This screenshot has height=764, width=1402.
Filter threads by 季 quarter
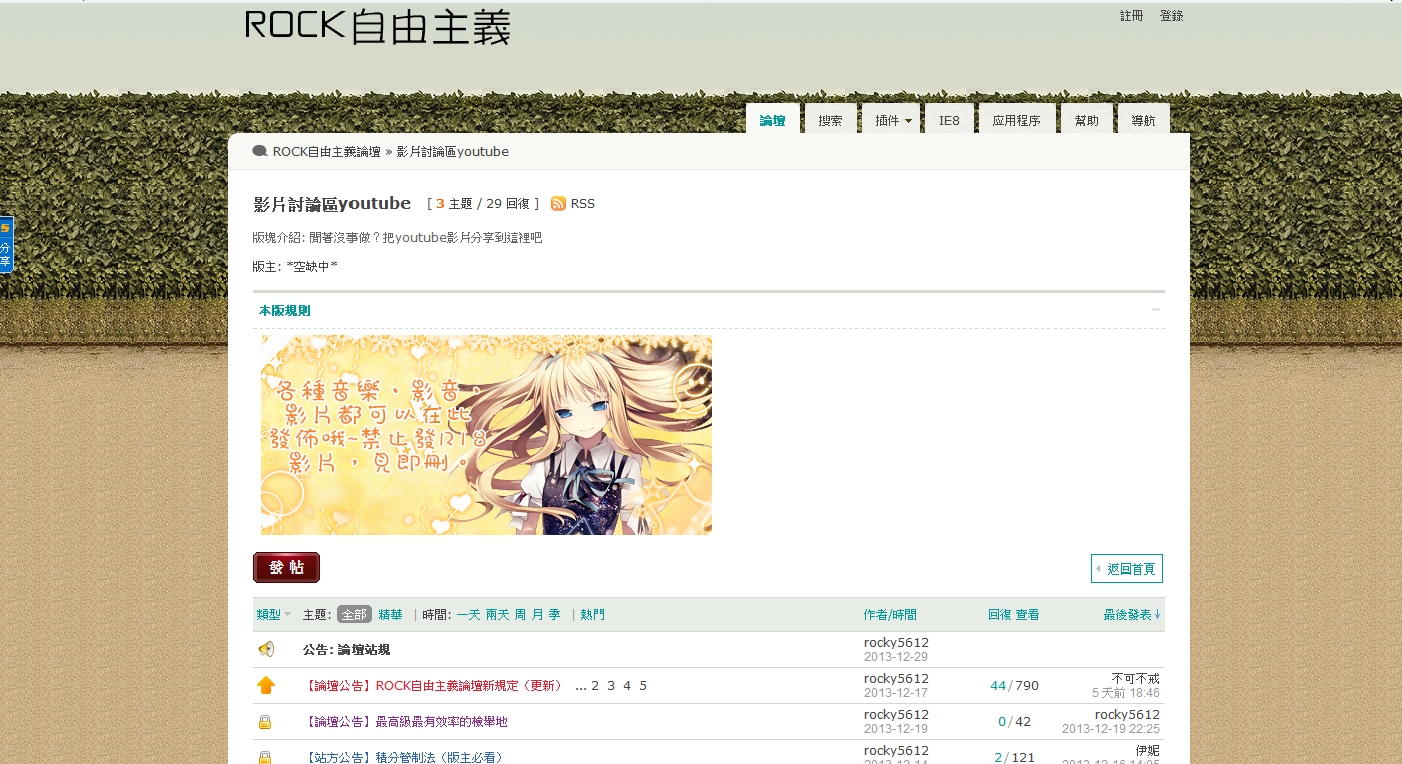pyautogui.click(x=554, y=614)
